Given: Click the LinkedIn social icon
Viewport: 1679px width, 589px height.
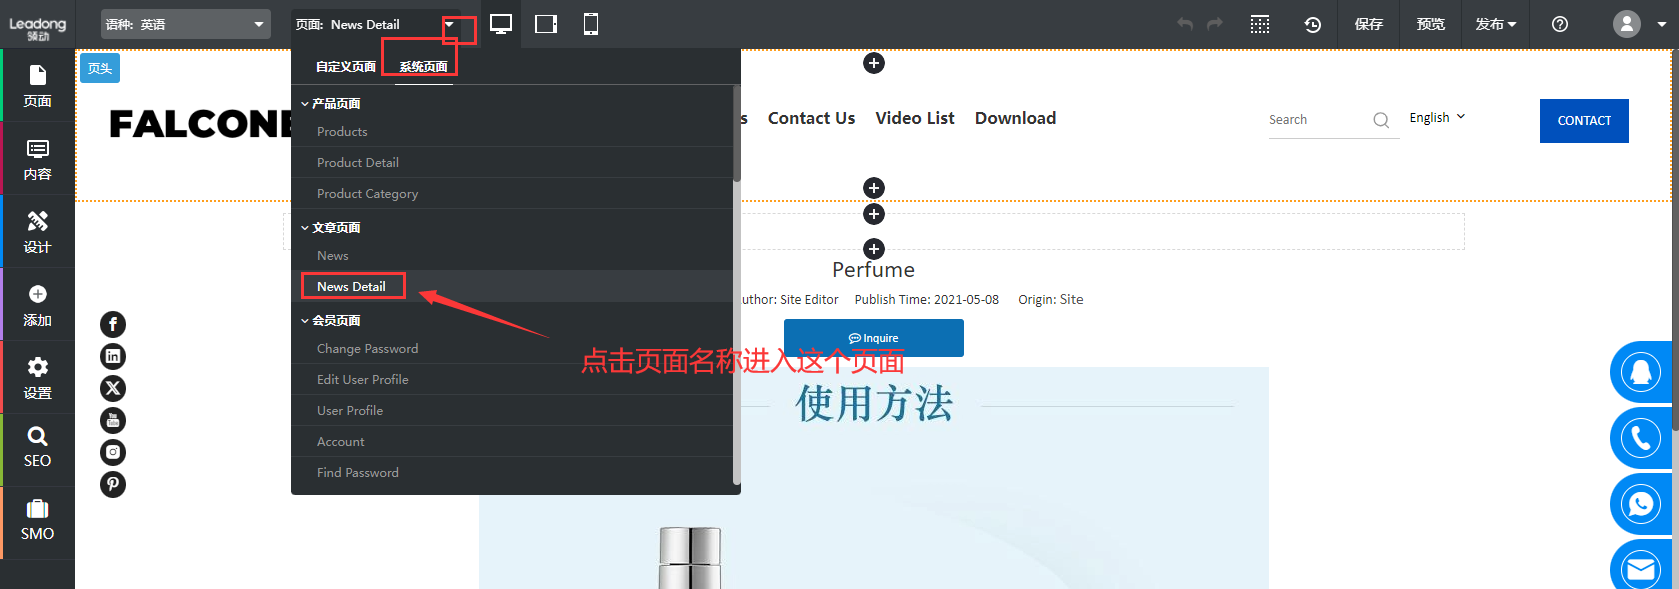Looking at the screenshot, I should tap(113, 356).
